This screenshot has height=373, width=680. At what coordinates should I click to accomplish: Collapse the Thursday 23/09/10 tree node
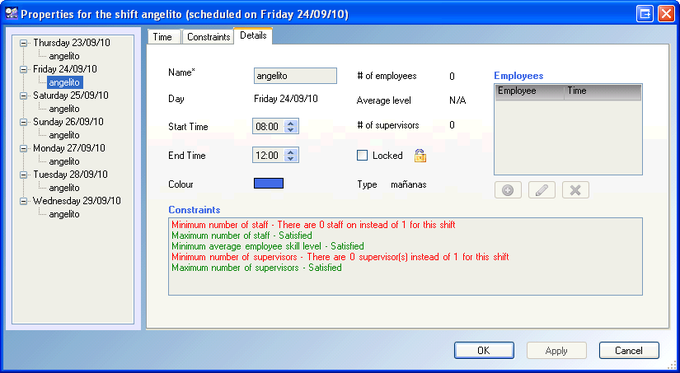pyautogui.click(x=23, y=43)
